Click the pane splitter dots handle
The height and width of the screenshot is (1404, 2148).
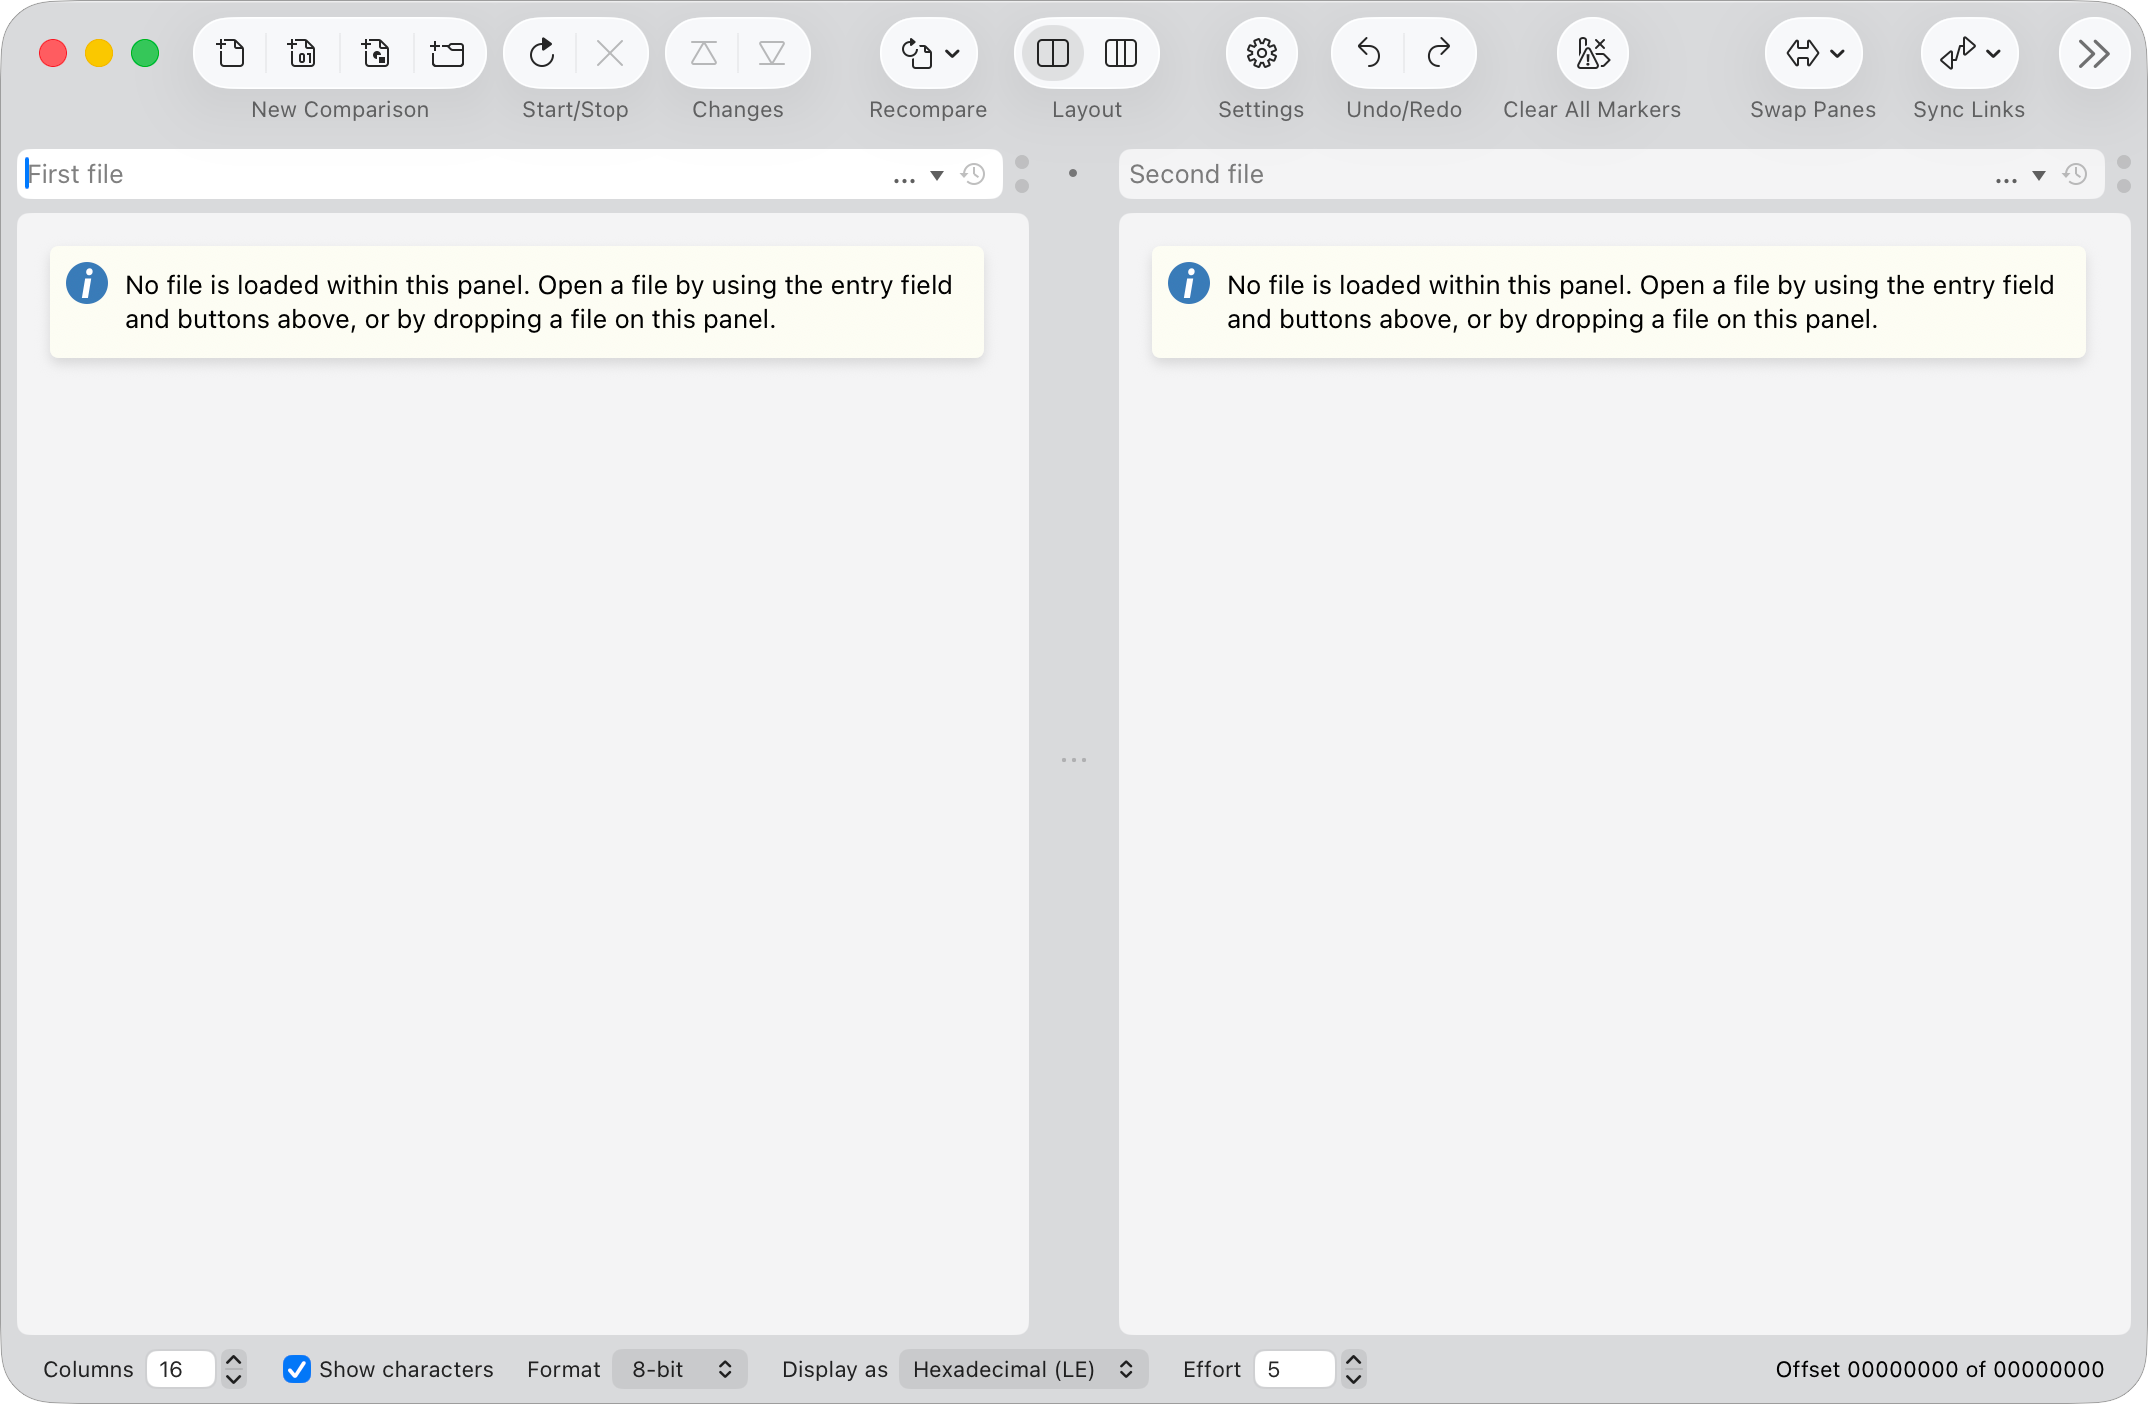coord(1074,760)
